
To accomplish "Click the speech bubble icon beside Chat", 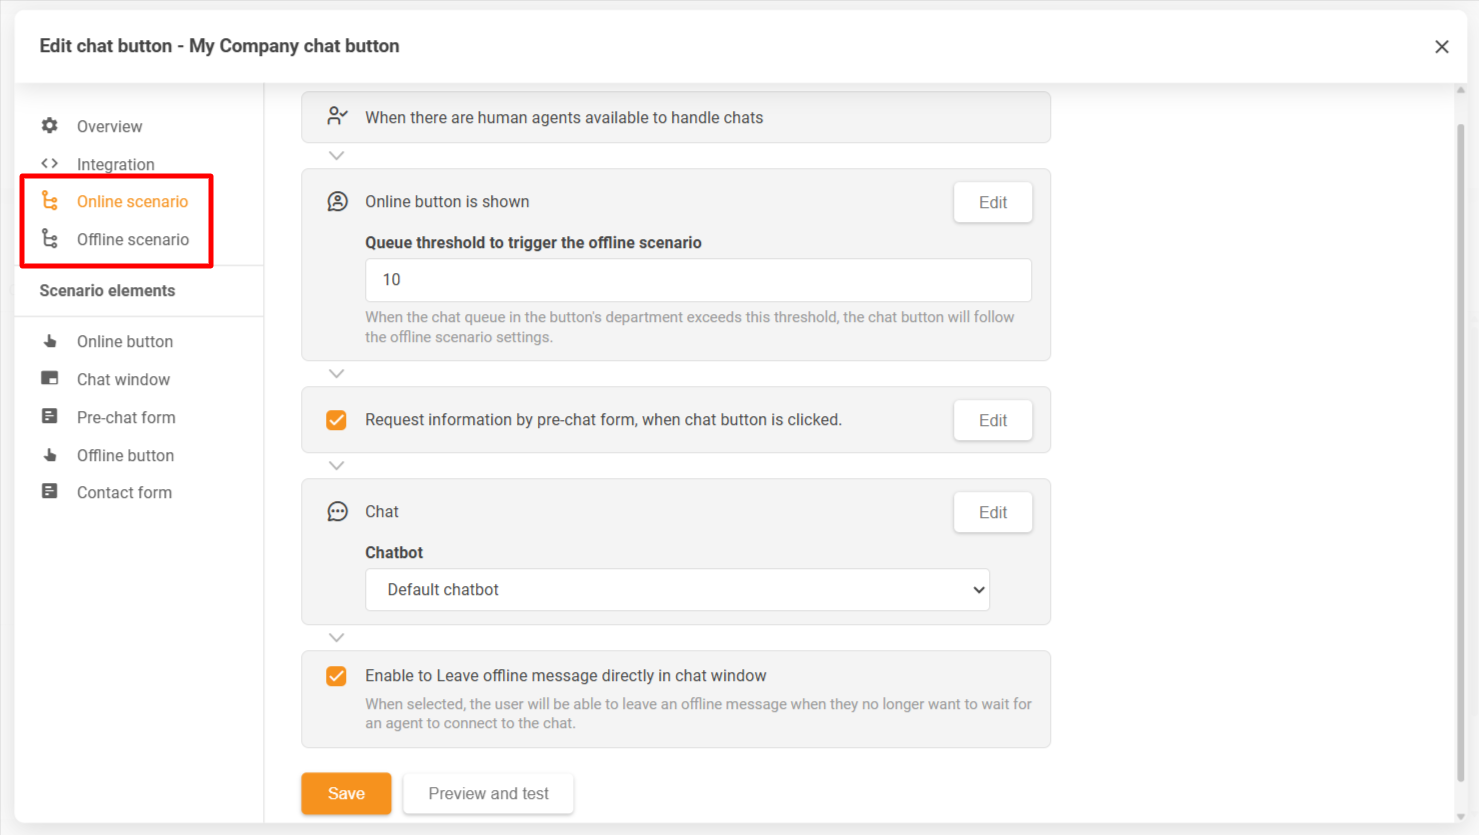I will tap(337, 511).
